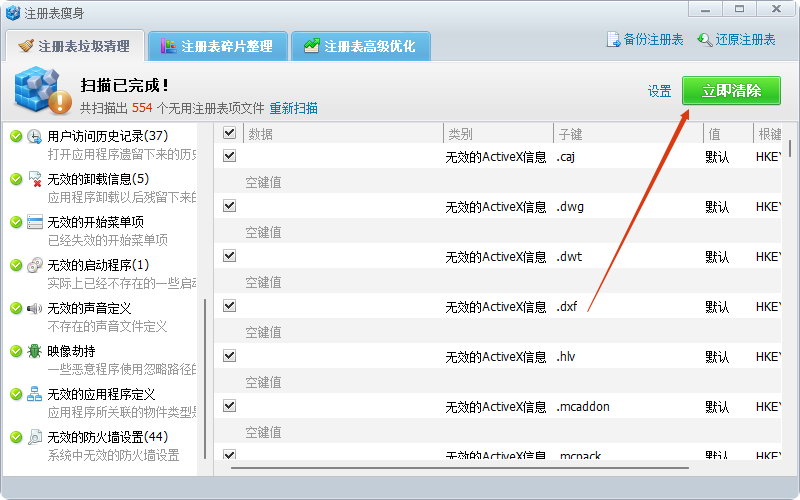Image resolution: width=800 pixels, height=500 pixels.
Task: Uncheck the .dwg registry entry checkbox
Action: pos(229,206)
